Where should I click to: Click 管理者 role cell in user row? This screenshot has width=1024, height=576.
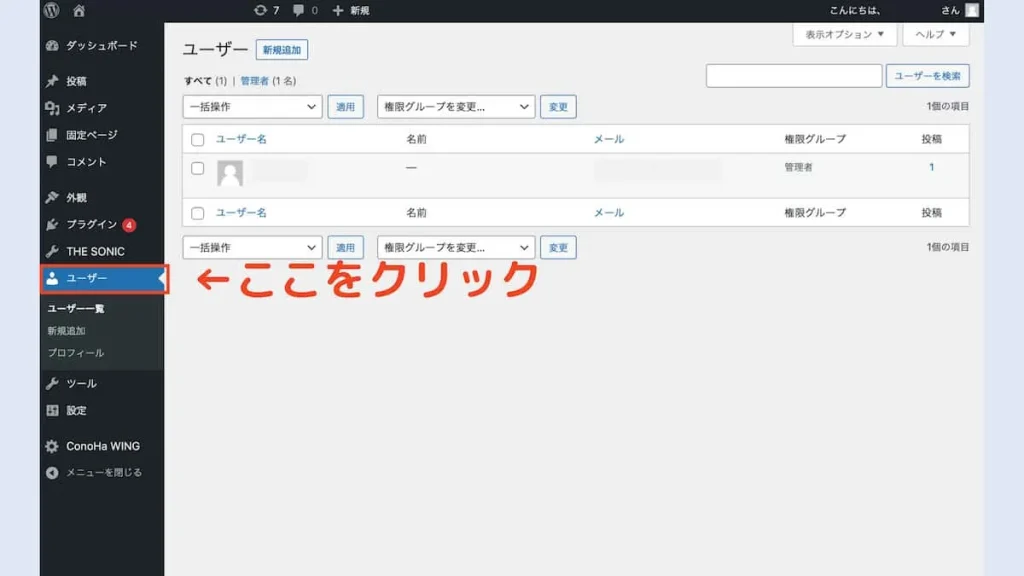(x=799, y=167)
